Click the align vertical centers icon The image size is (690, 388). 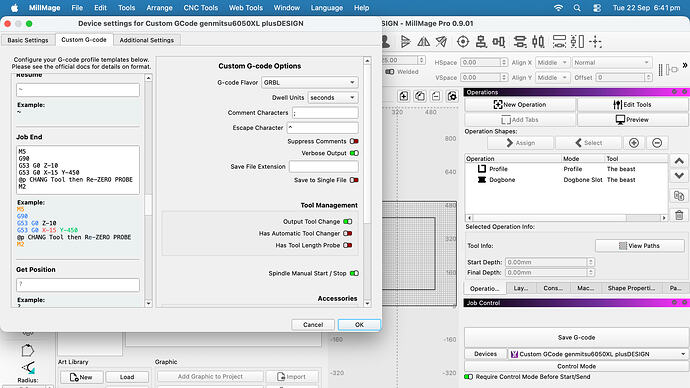(x=499, y=42)
